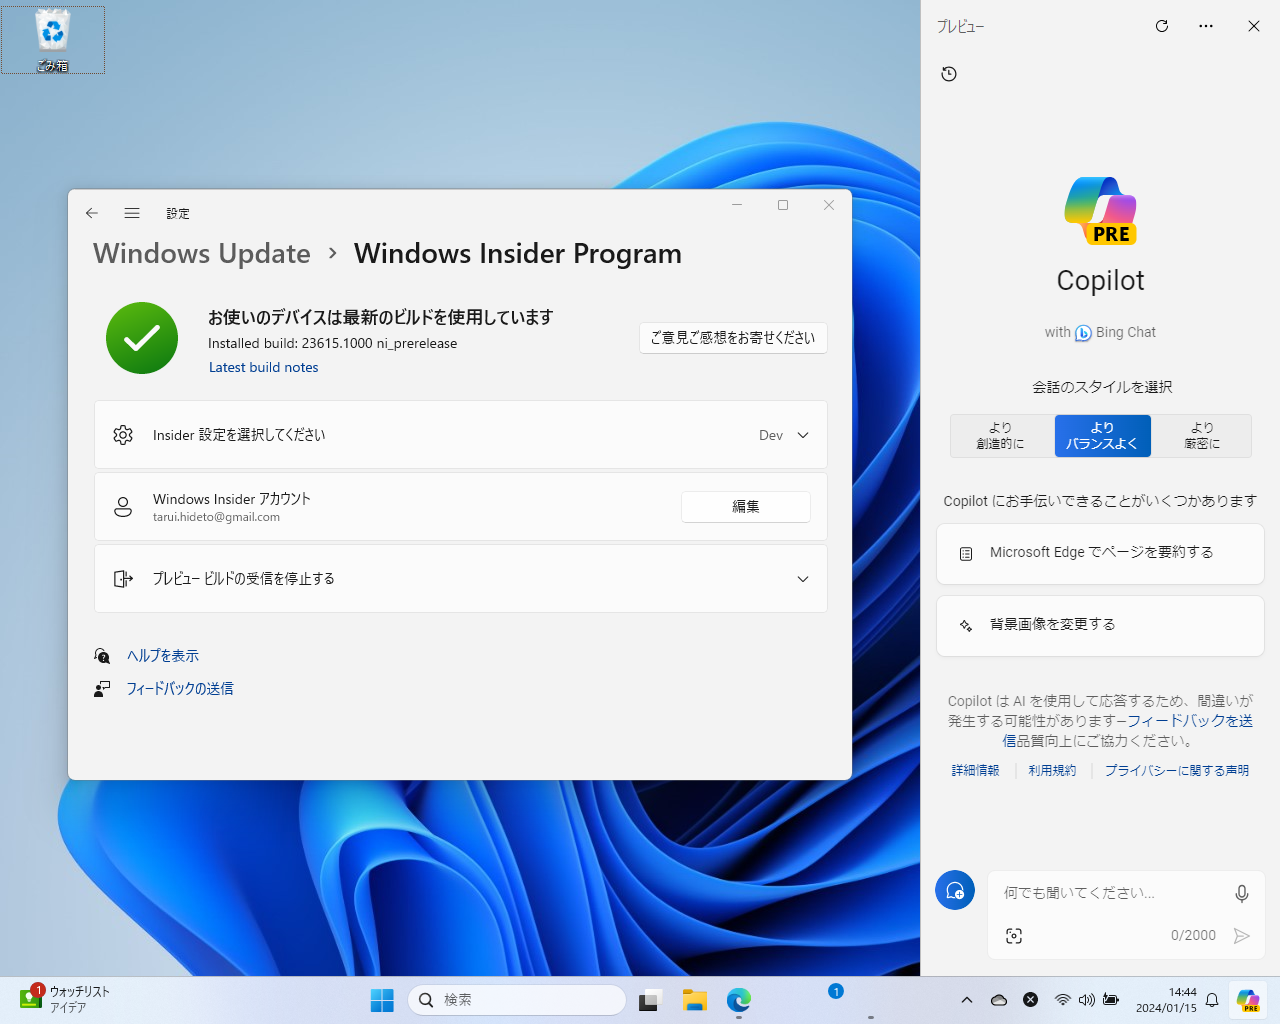The image size is (1280, 1024).
Task: Open Copilot PRE from the taskbar
Action: point(1248,999)
